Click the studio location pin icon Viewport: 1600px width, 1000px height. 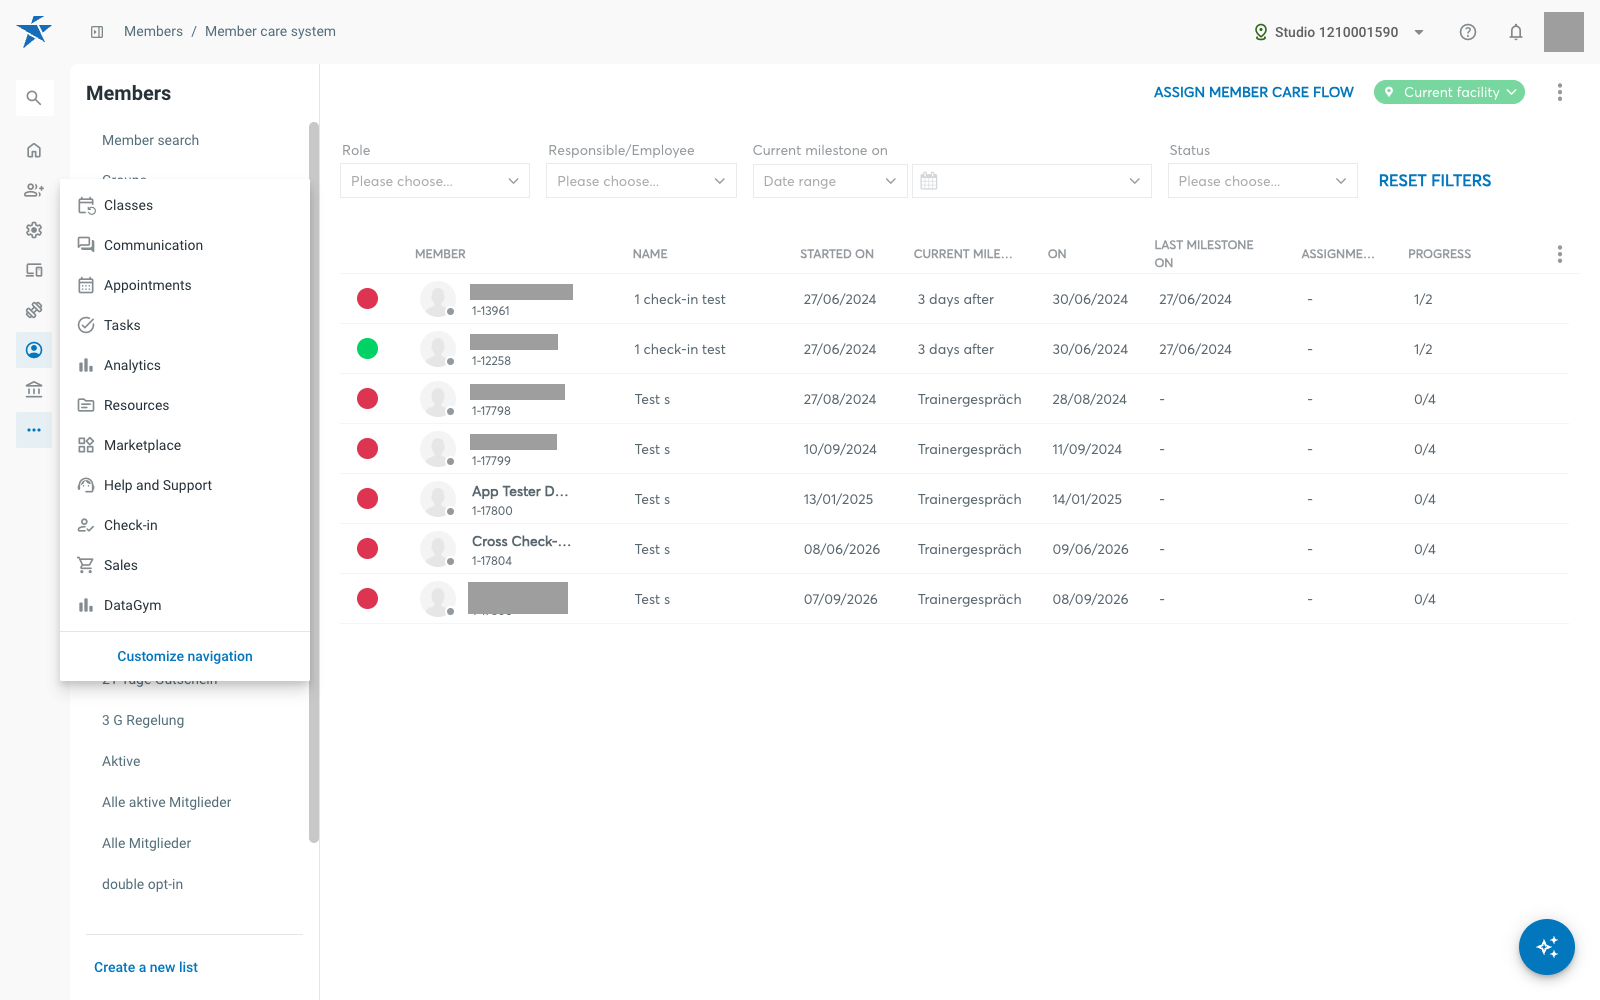(x=1261, y=32)
